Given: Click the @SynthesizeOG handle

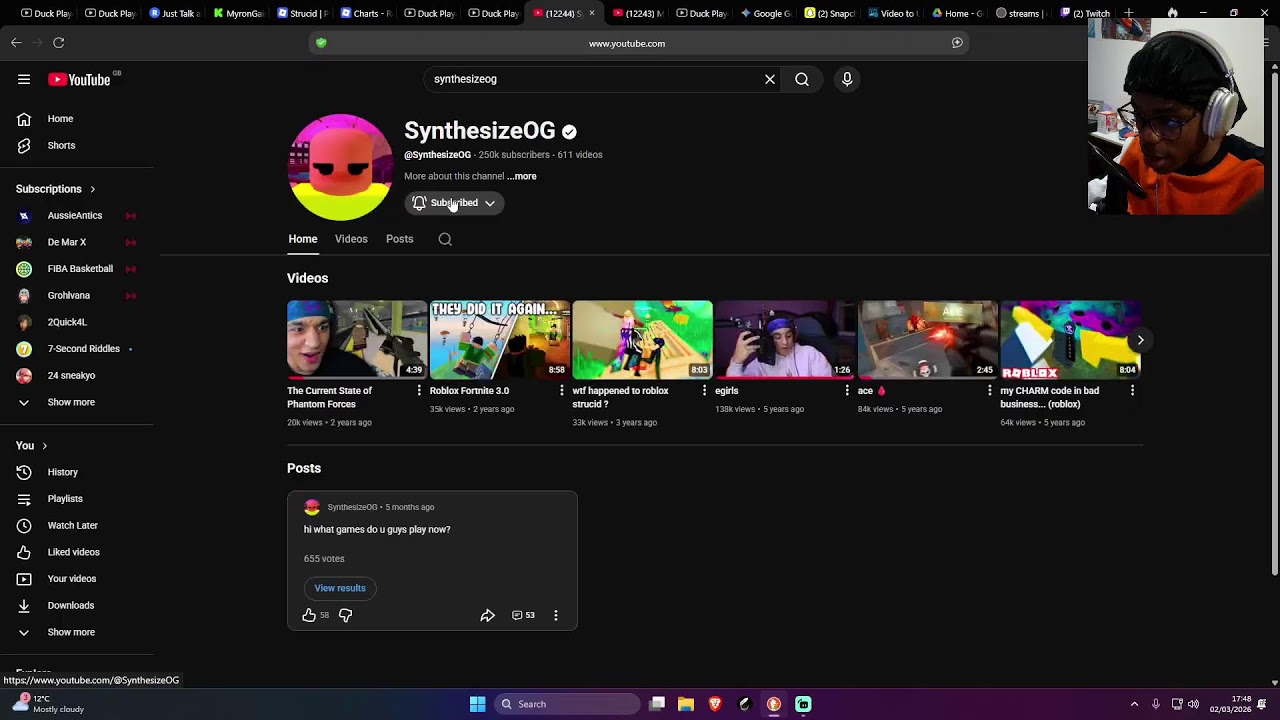Looking at the screenshot, I should (437, 155).
